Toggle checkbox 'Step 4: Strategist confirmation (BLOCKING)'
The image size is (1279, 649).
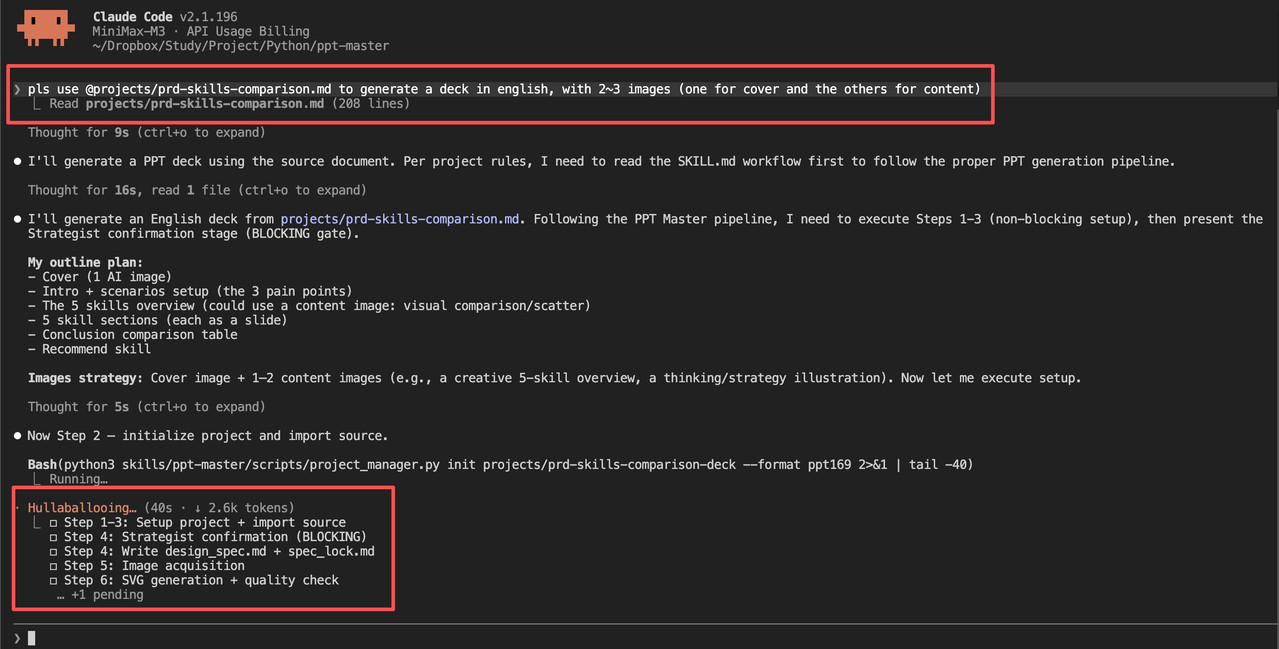click(x=54, y=537)
